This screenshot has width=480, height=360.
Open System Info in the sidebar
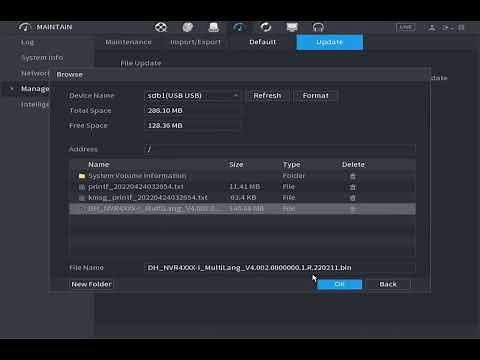(42, 58)
